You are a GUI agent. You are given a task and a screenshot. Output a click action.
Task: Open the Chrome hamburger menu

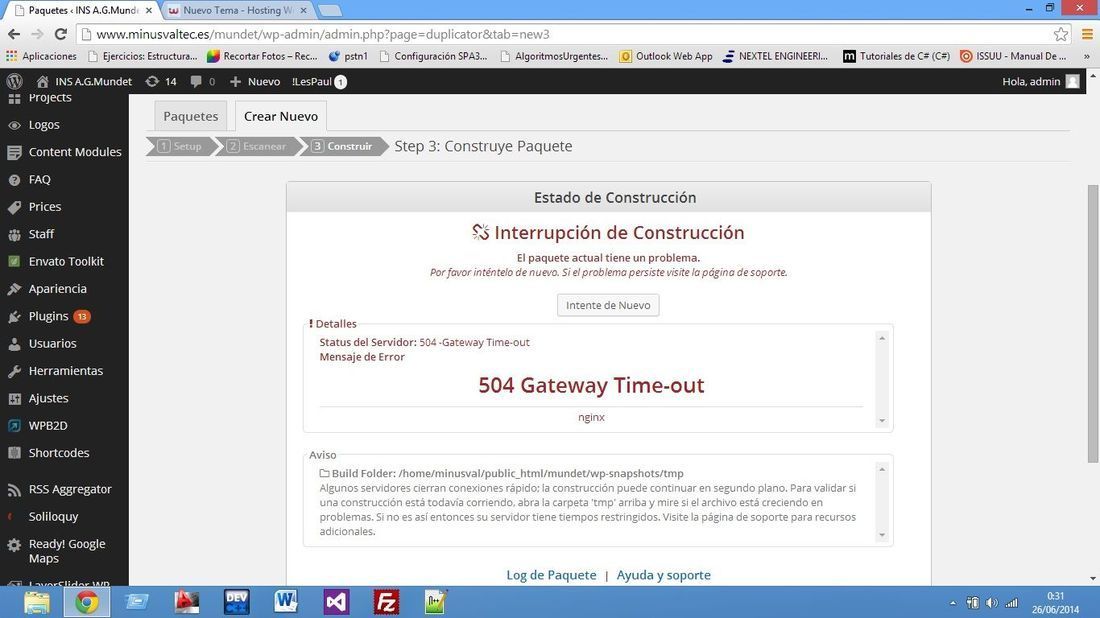pos(1087,34)
